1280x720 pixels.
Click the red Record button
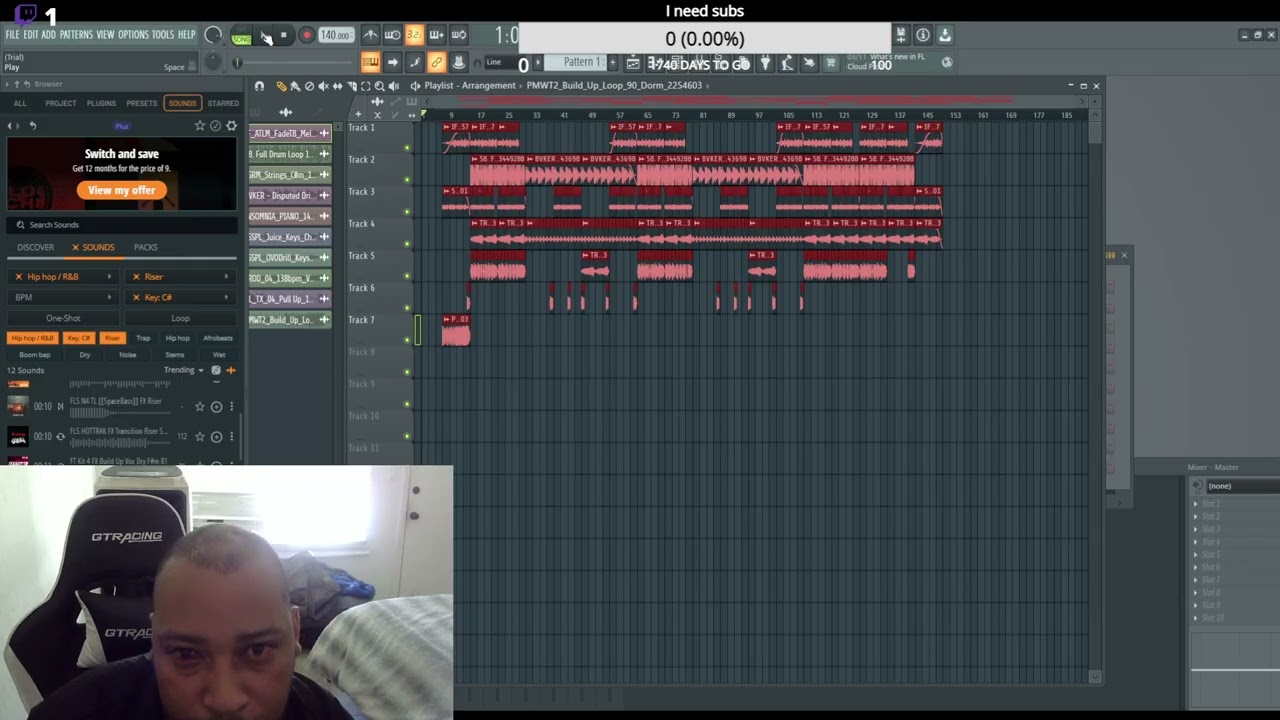coord(307,35)
